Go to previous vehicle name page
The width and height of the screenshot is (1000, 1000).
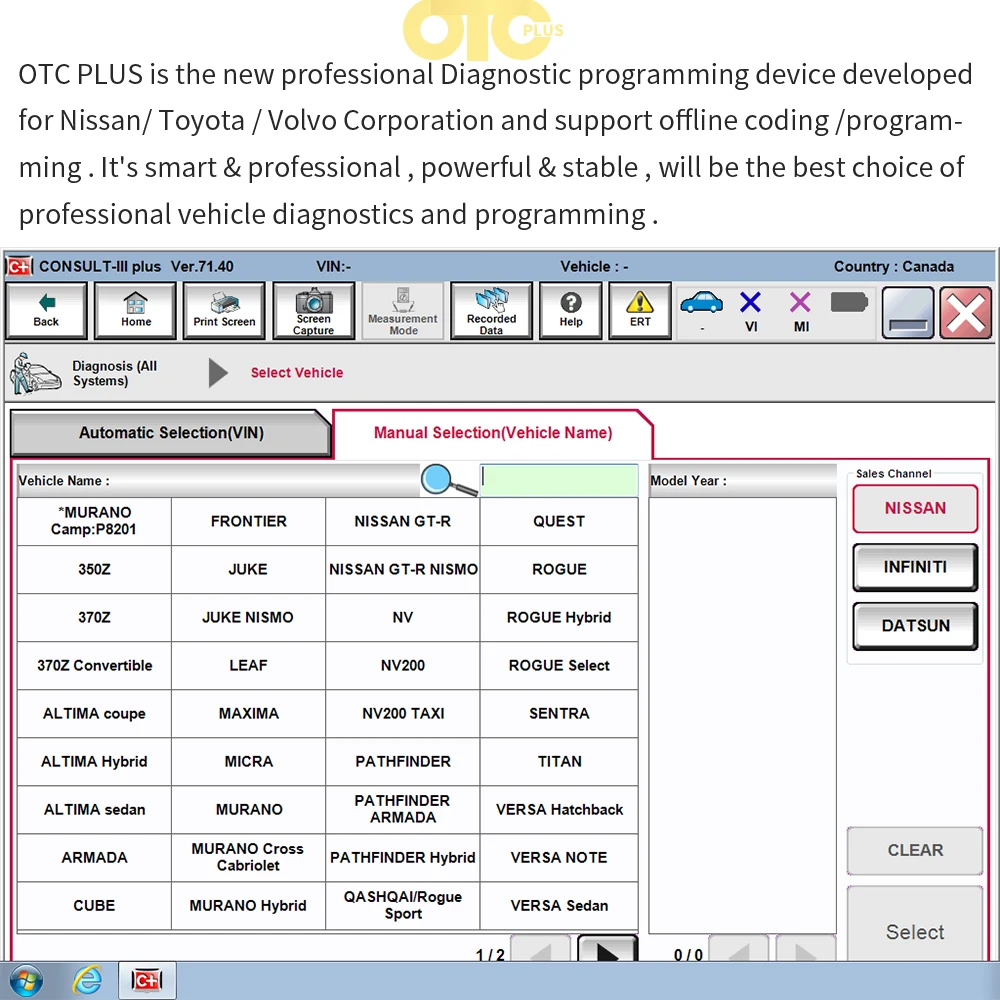[x=540, y=949]
